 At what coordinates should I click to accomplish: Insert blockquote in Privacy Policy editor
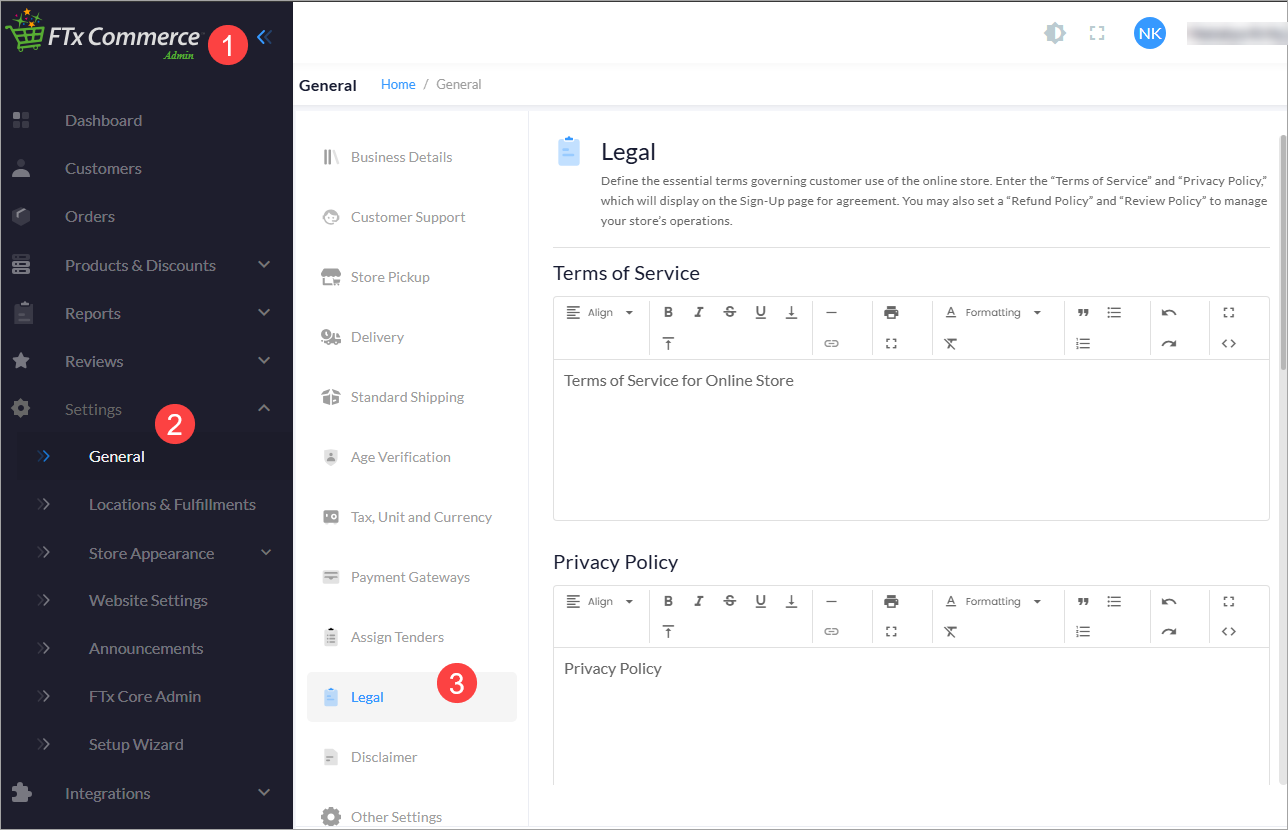pos(1083,601)
